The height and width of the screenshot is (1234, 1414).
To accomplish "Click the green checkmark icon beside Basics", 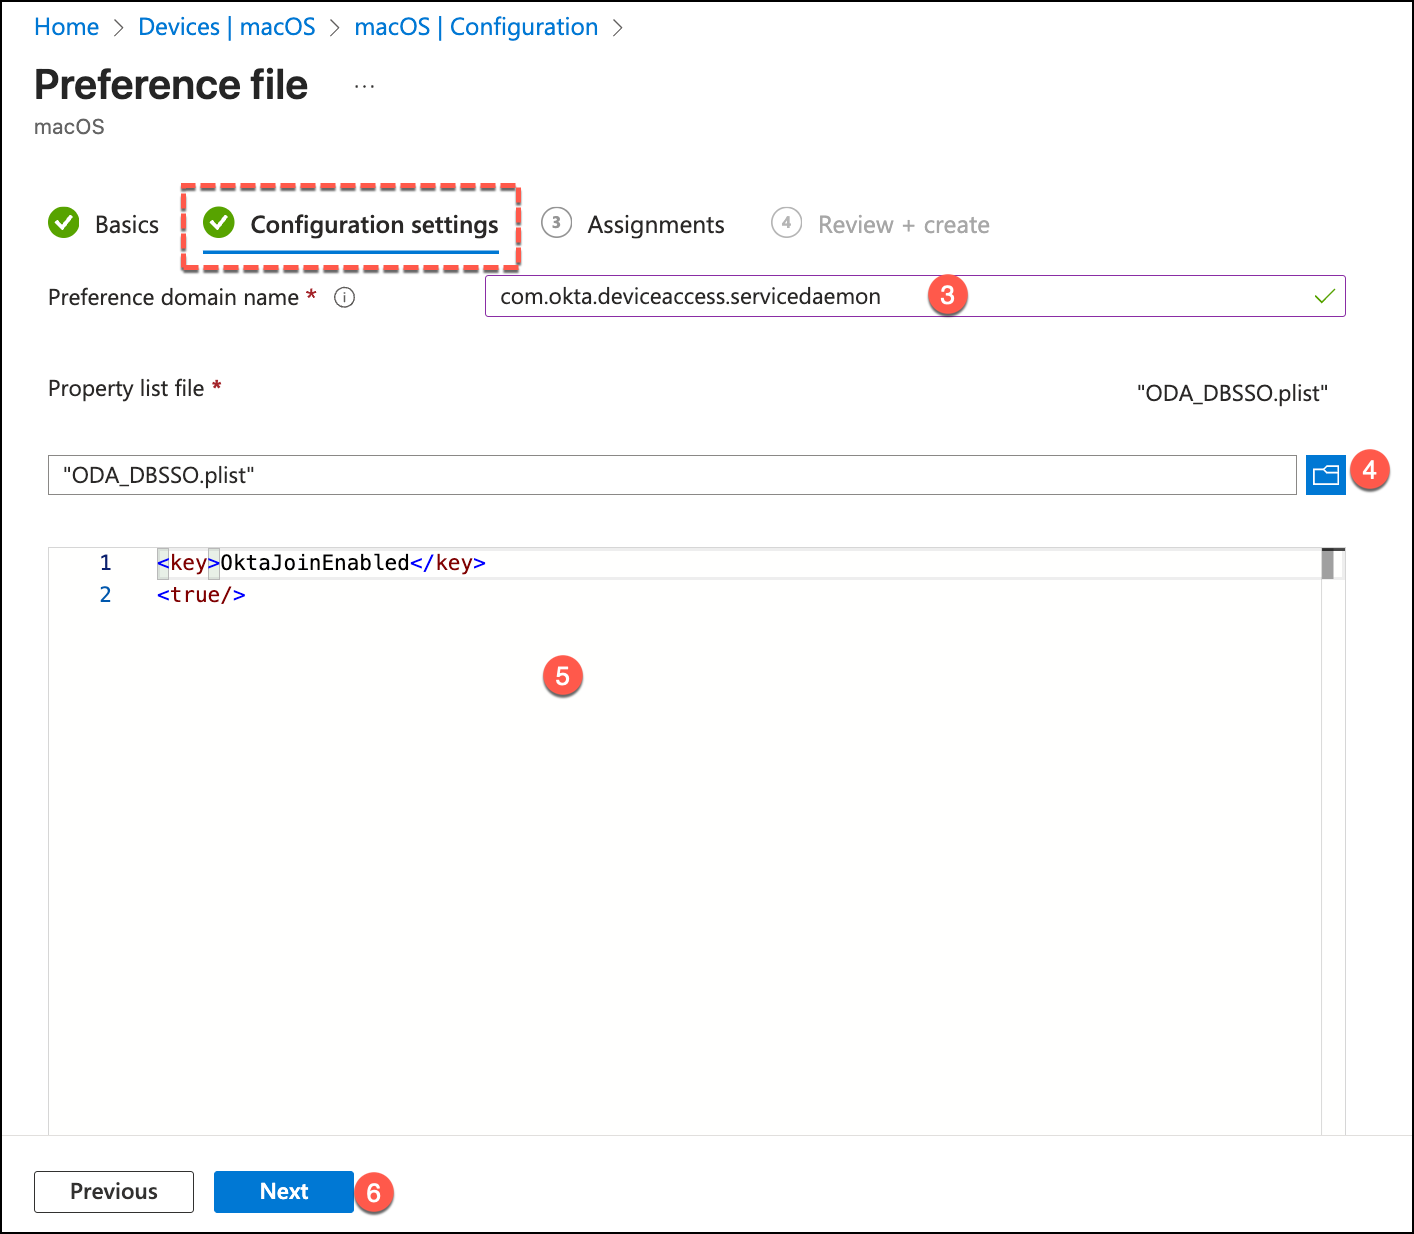I will [64, 223].
